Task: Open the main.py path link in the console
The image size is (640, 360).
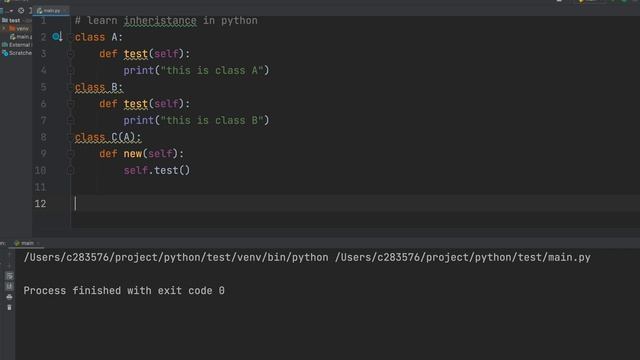Action: [463, 258]
